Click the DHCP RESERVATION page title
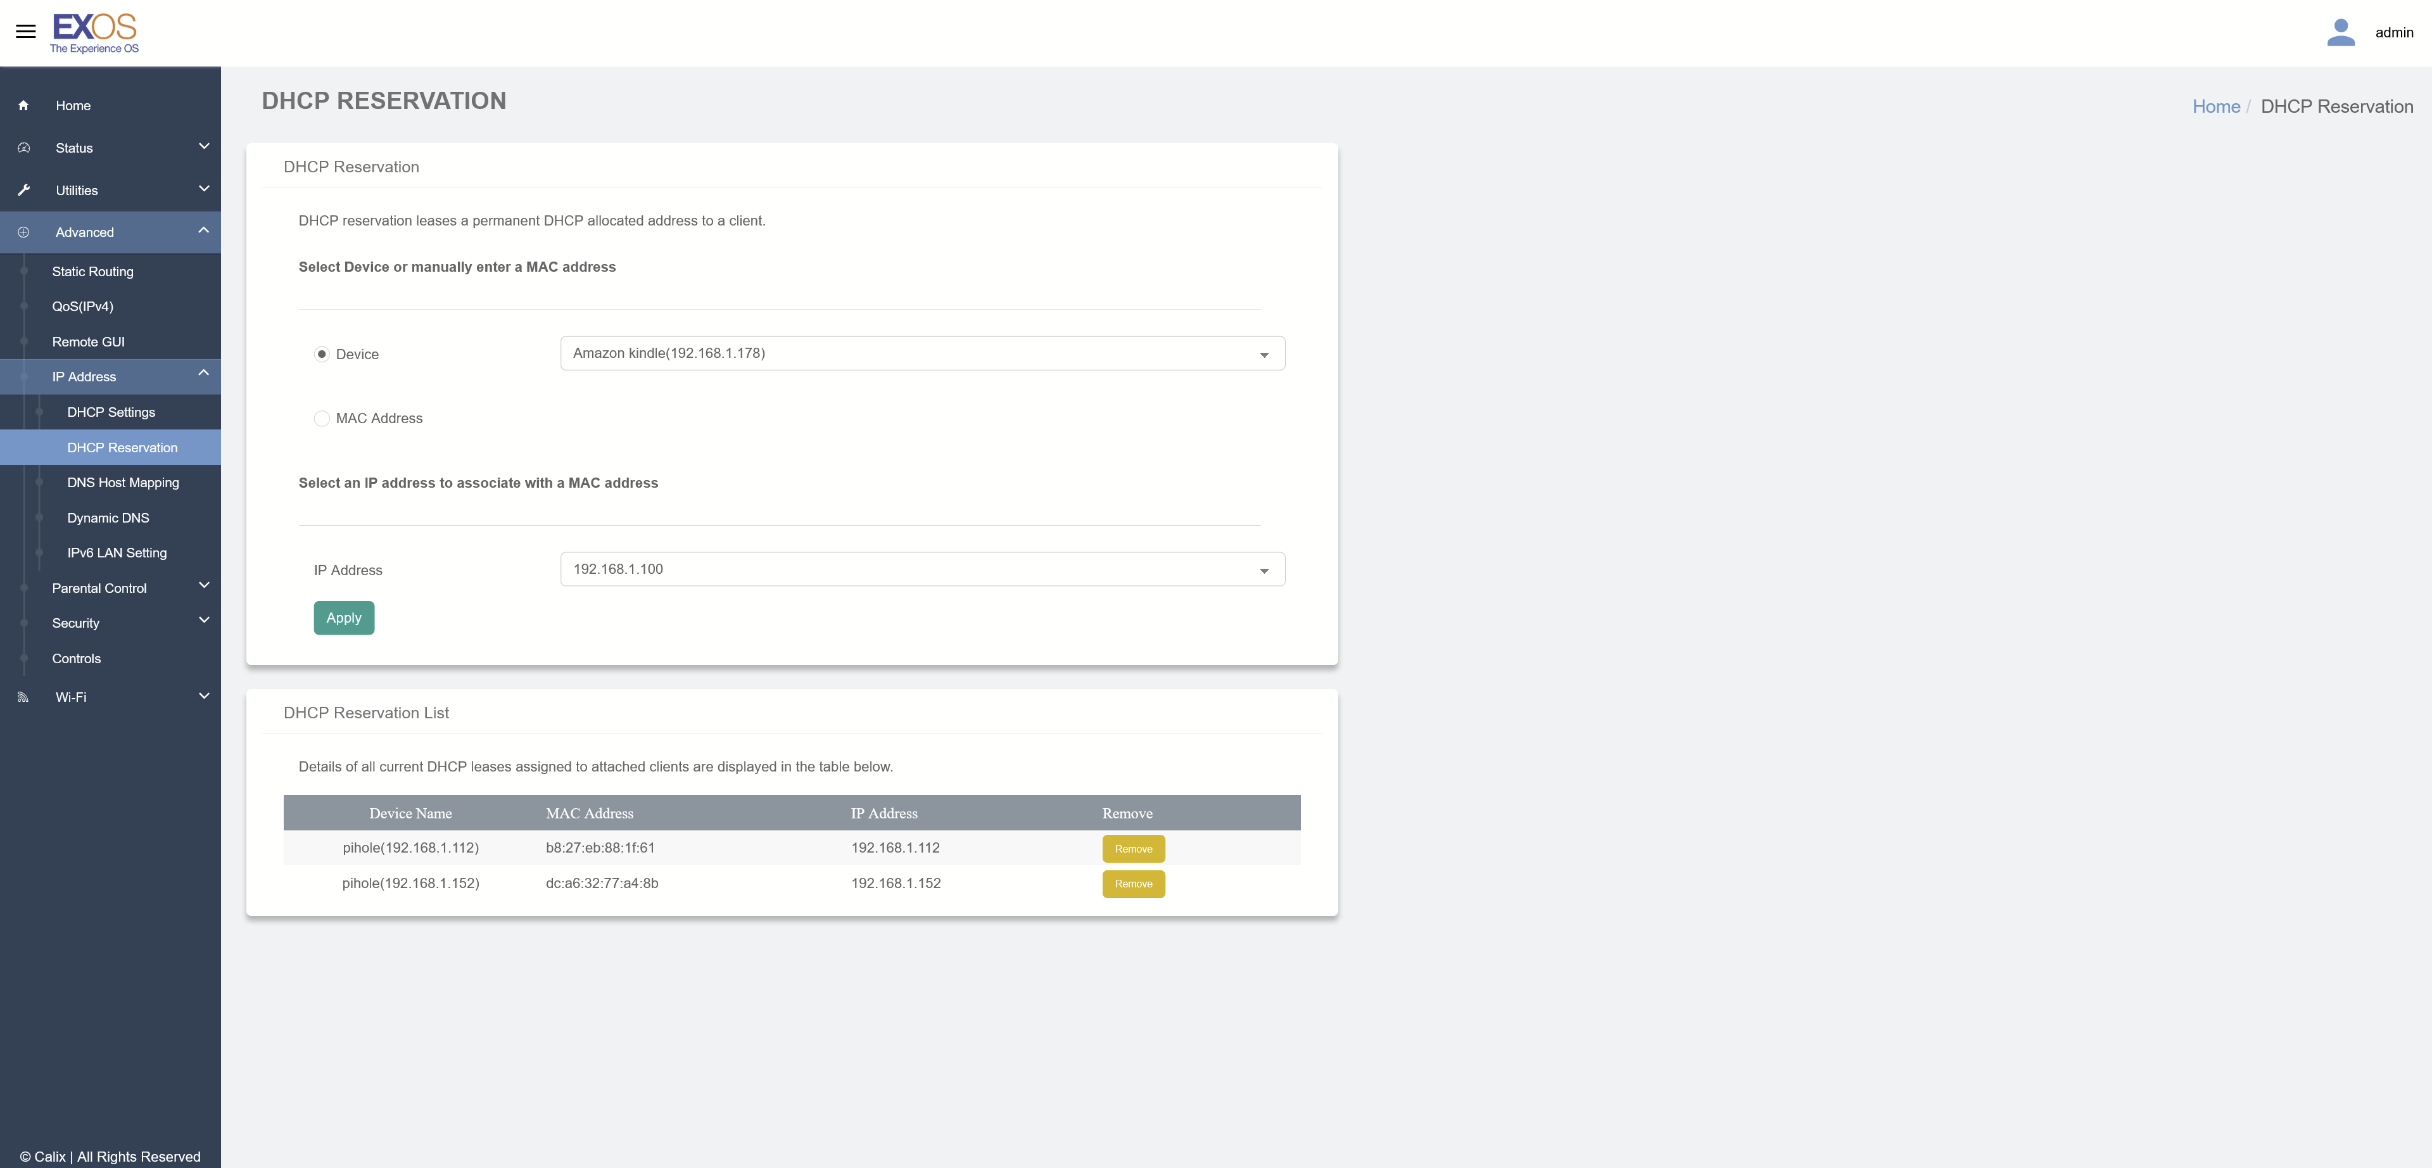The image size is (2432, 1168). (384, 101)
